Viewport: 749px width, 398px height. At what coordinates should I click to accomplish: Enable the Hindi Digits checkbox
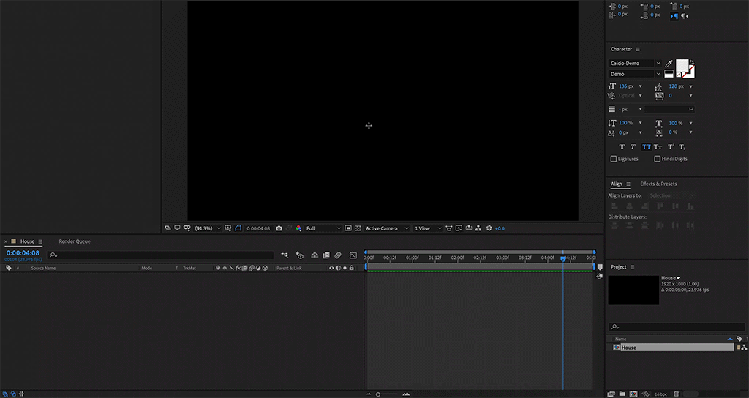657,159
